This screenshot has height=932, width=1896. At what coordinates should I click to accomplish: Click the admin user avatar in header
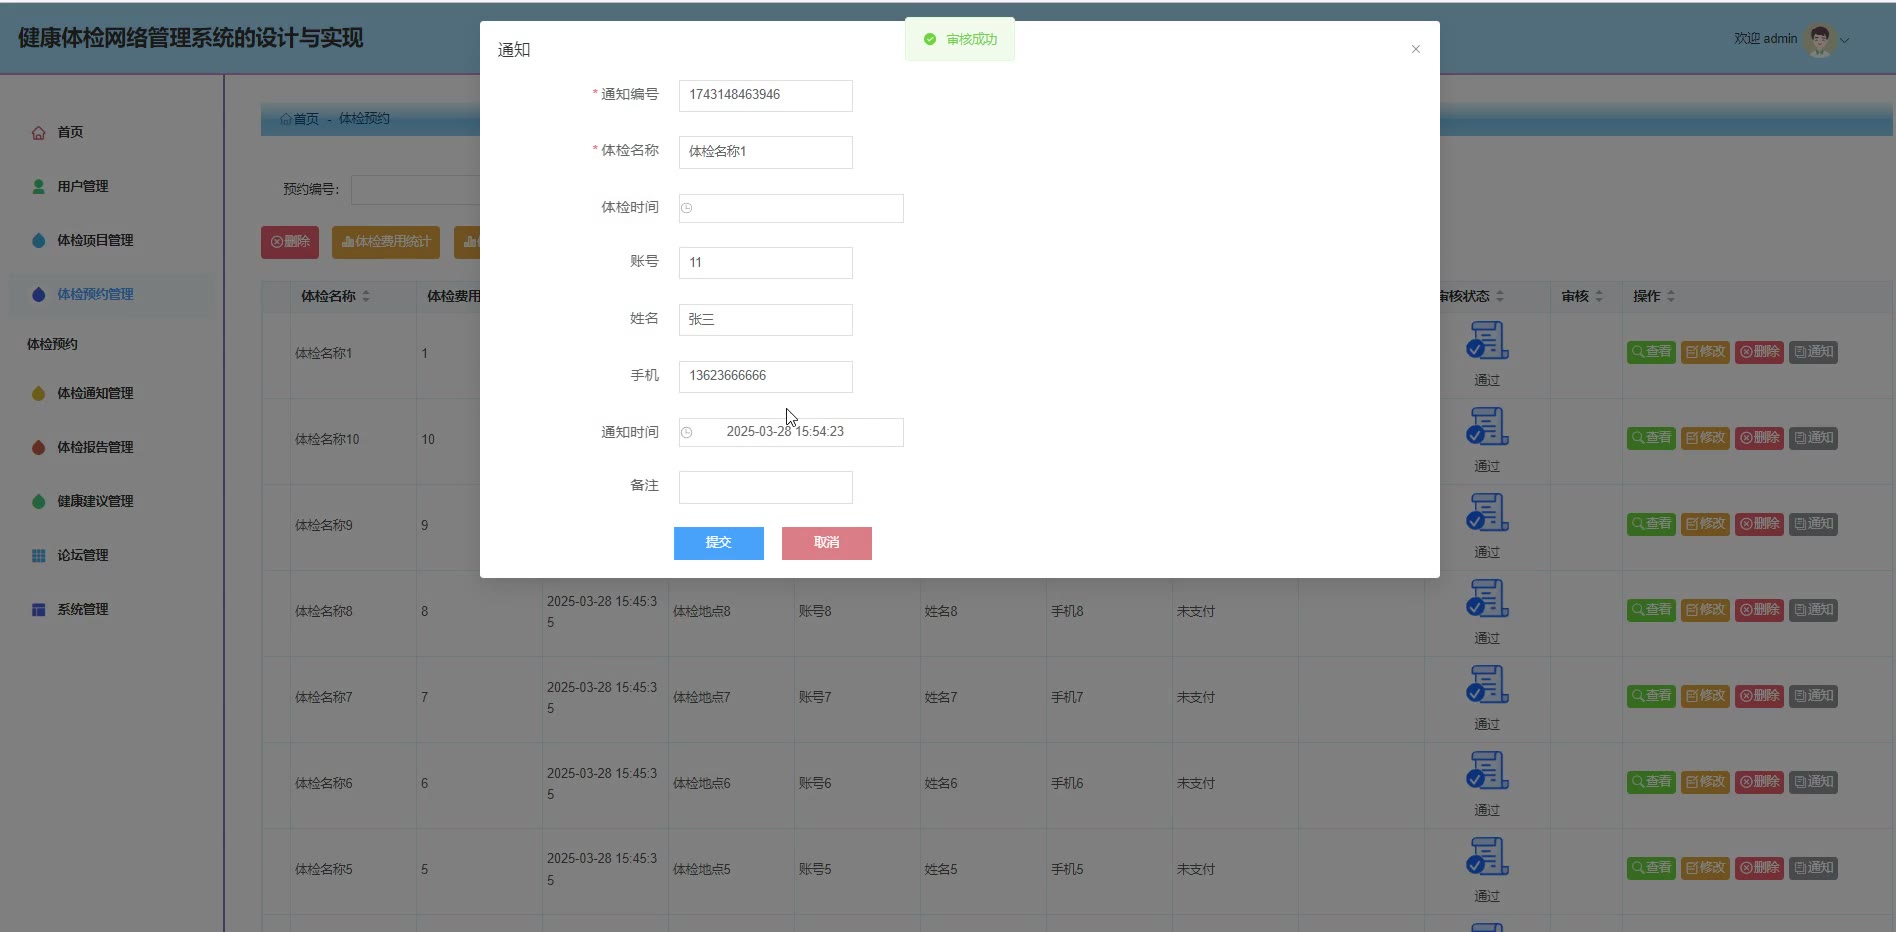pos(1820,40)
